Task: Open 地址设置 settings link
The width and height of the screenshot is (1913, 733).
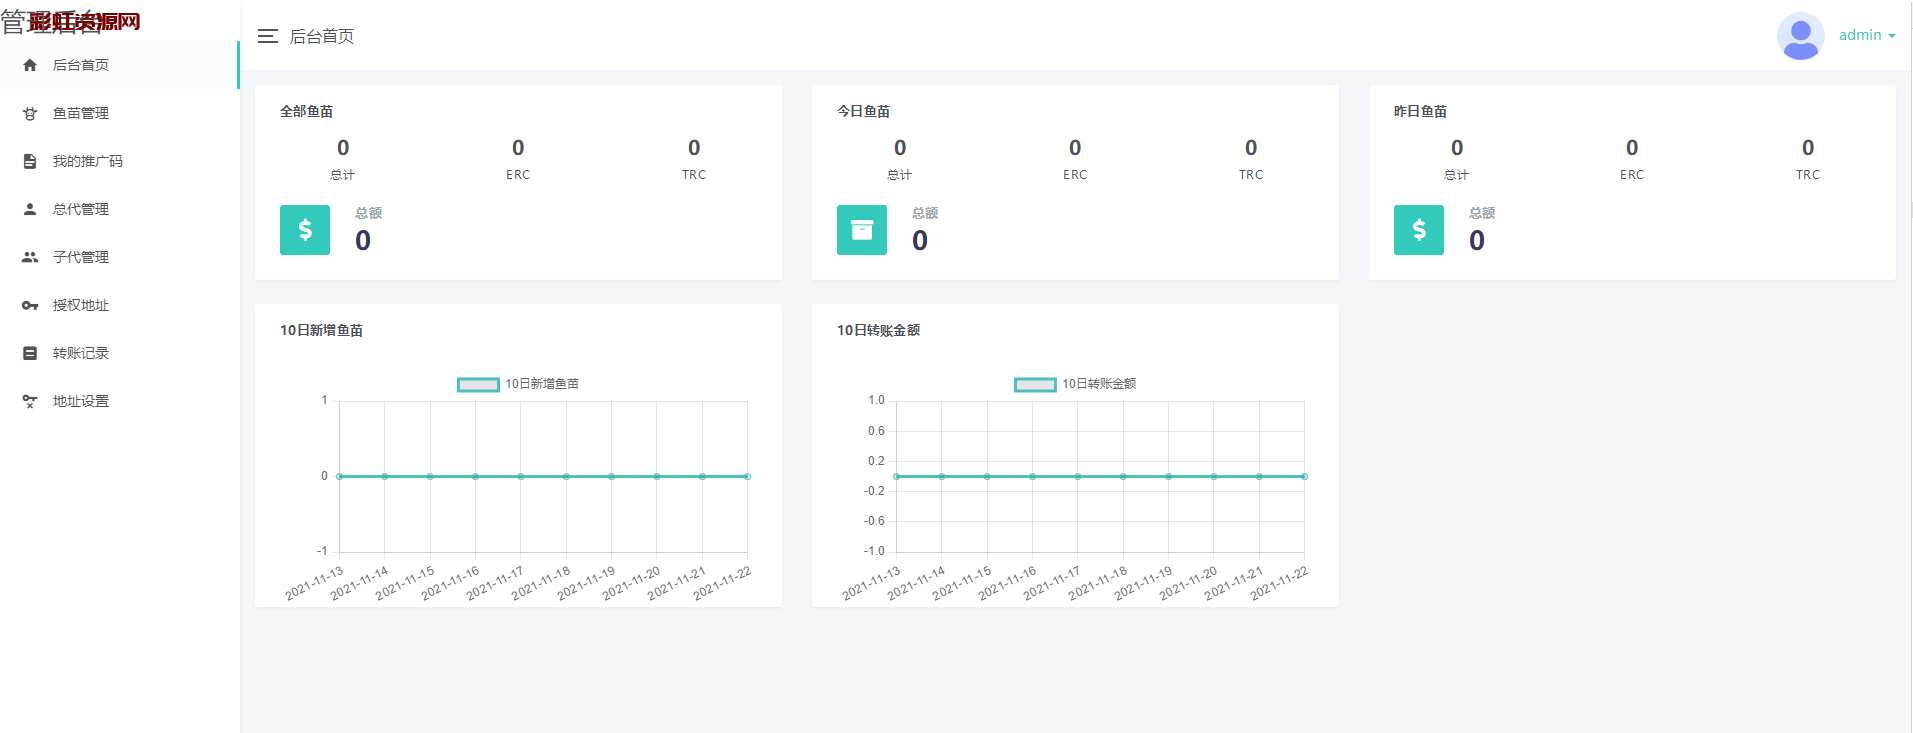Action: coord(81,401)
